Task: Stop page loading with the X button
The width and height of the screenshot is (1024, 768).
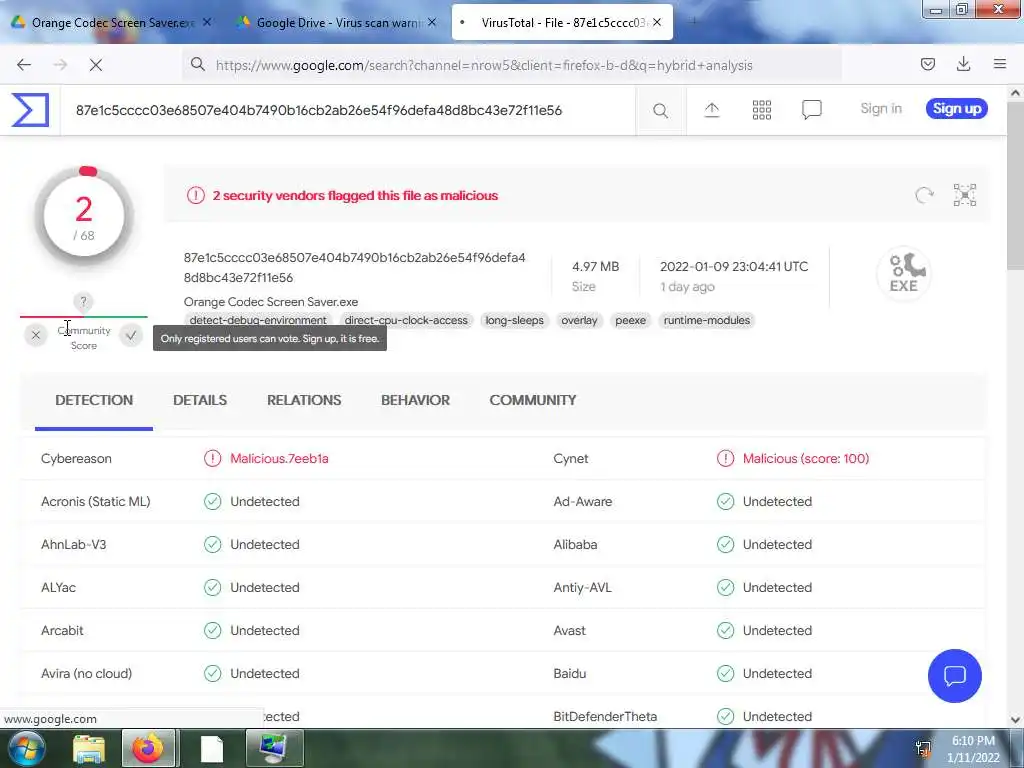Action: (95, 65)
